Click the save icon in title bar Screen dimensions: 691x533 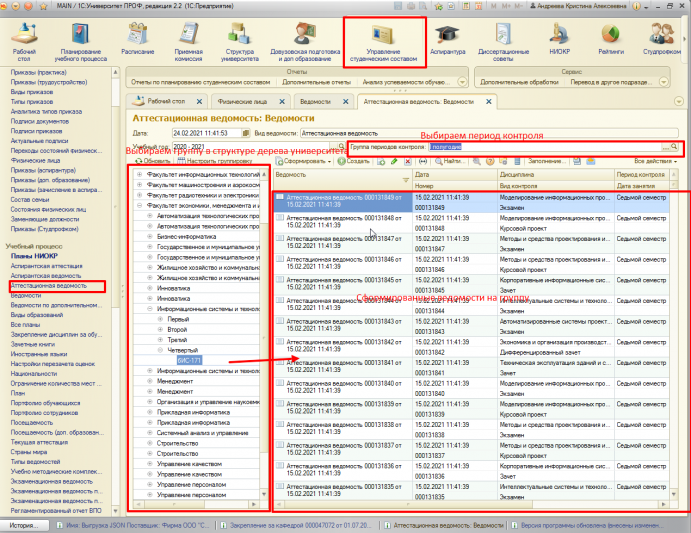click(x=398, y=6)
